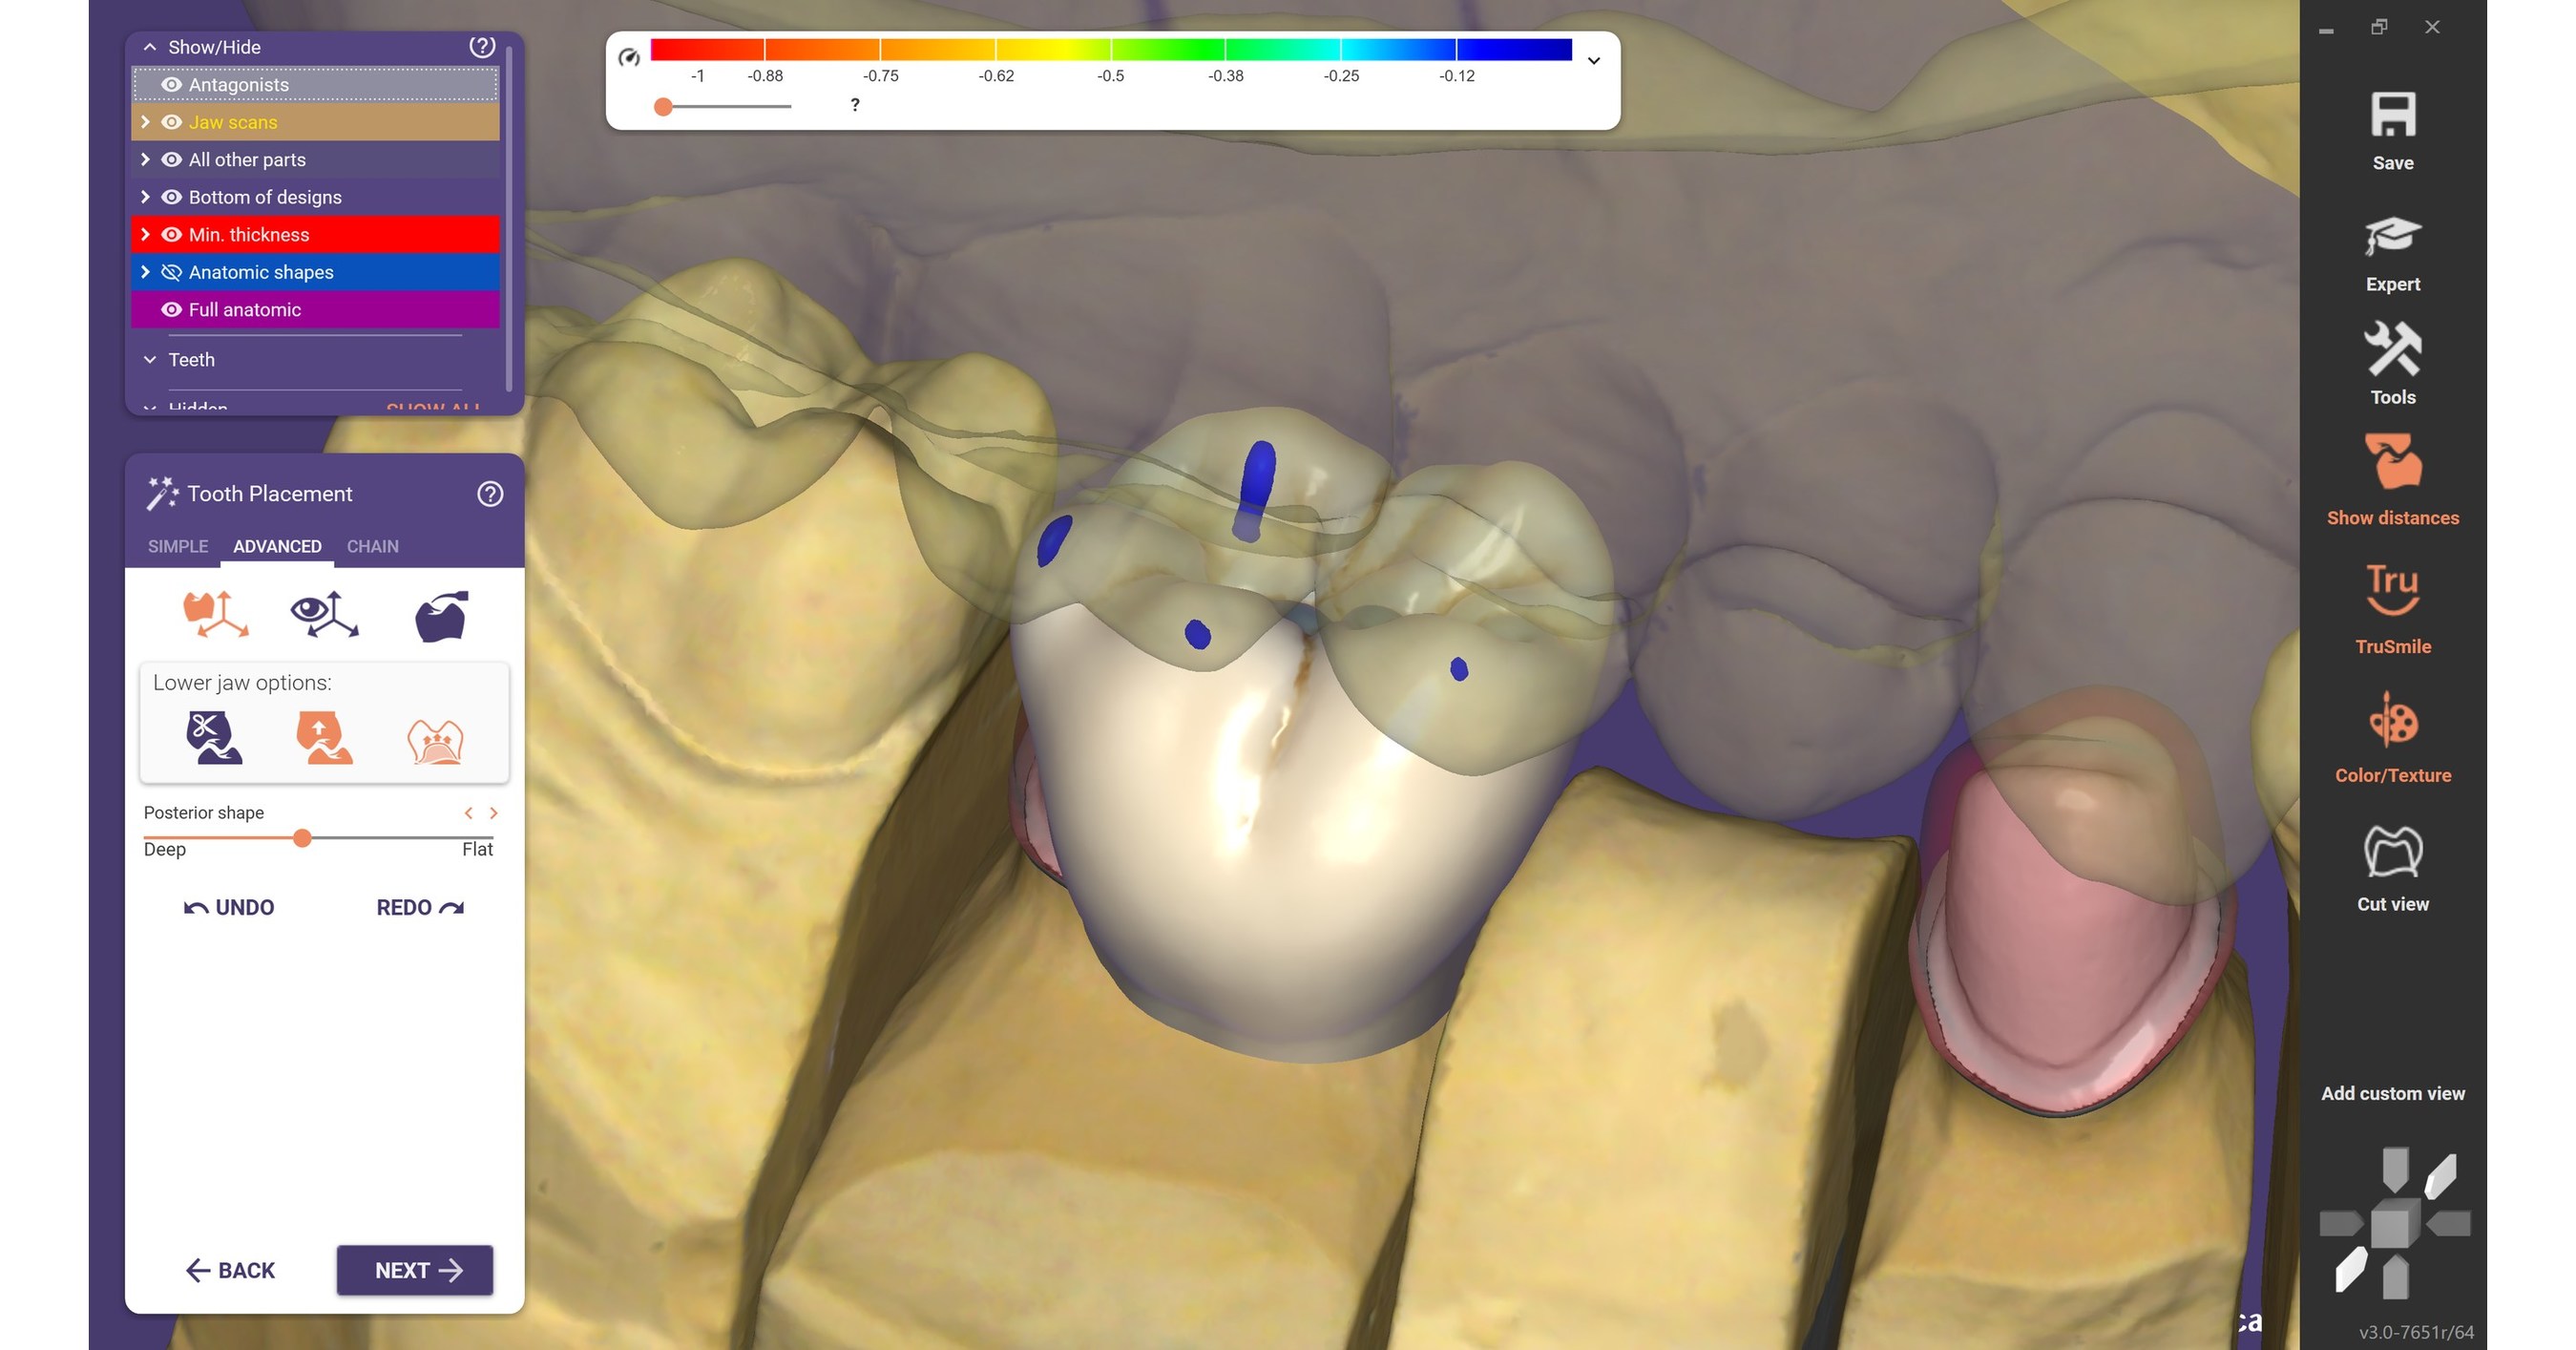Switch to the SIMPLE tab
The height and width of the screenshot is (1350, 2576).
[x=177, y=546]
